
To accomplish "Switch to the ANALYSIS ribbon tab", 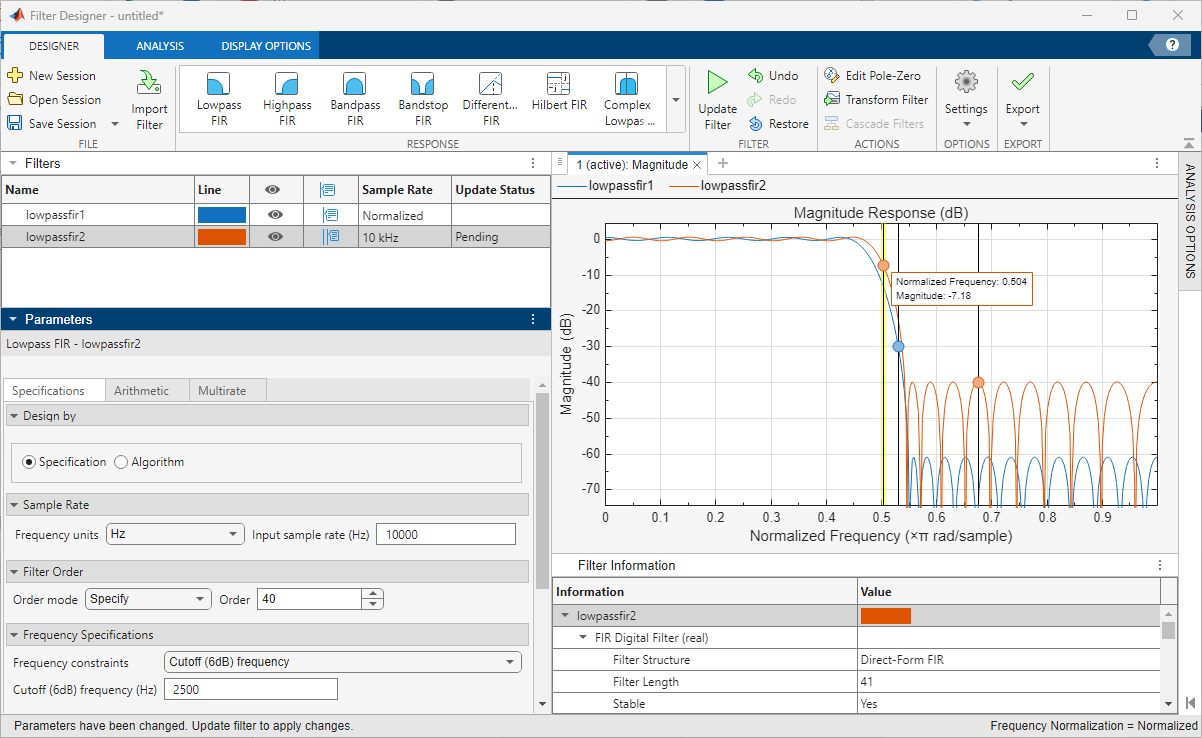I will tap(160, 46).
